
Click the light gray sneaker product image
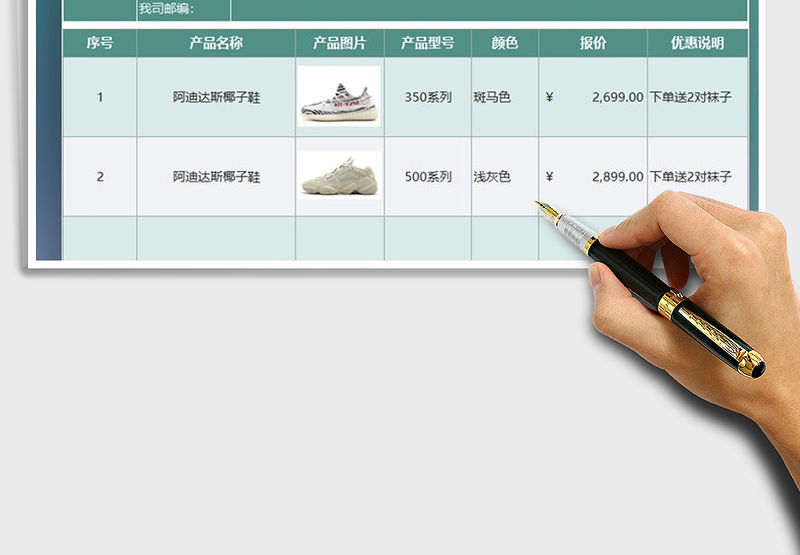click(340, 176)
